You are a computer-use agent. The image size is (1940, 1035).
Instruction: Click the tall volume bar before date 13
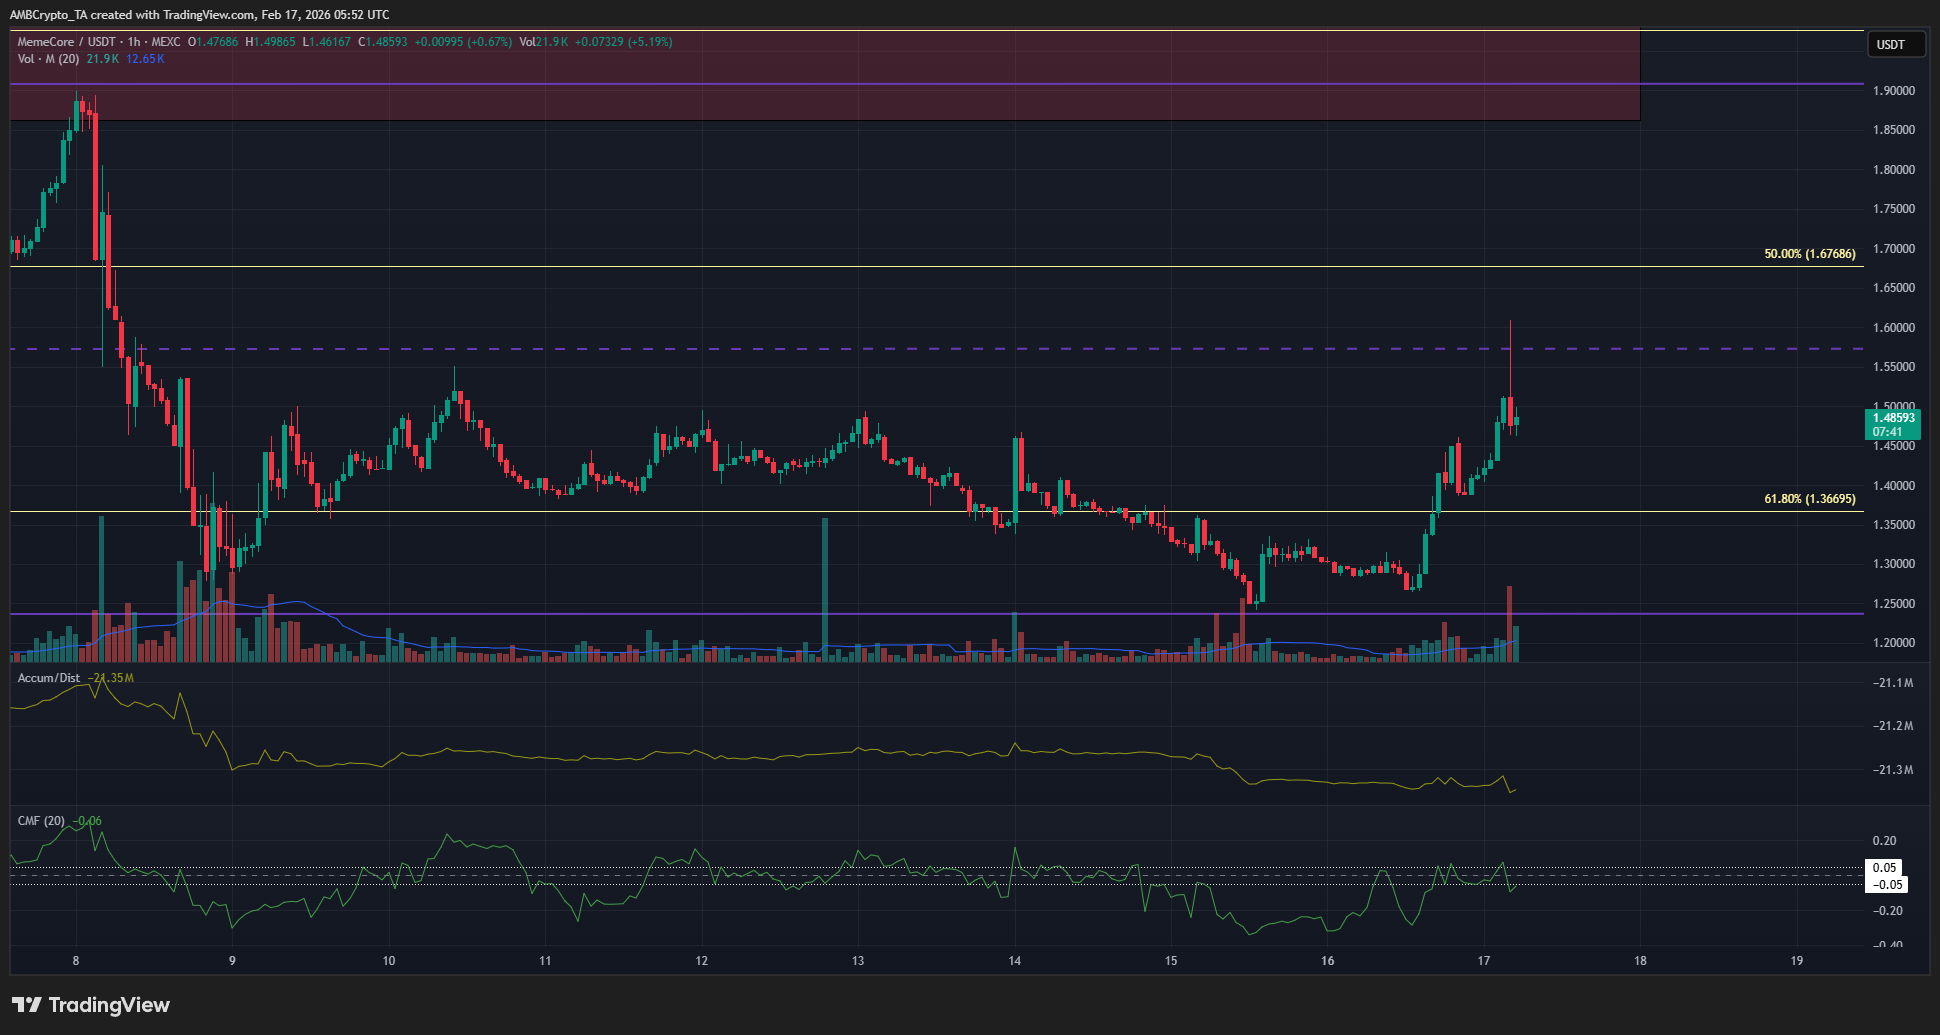pyautogui.click(x=825, y=590)
